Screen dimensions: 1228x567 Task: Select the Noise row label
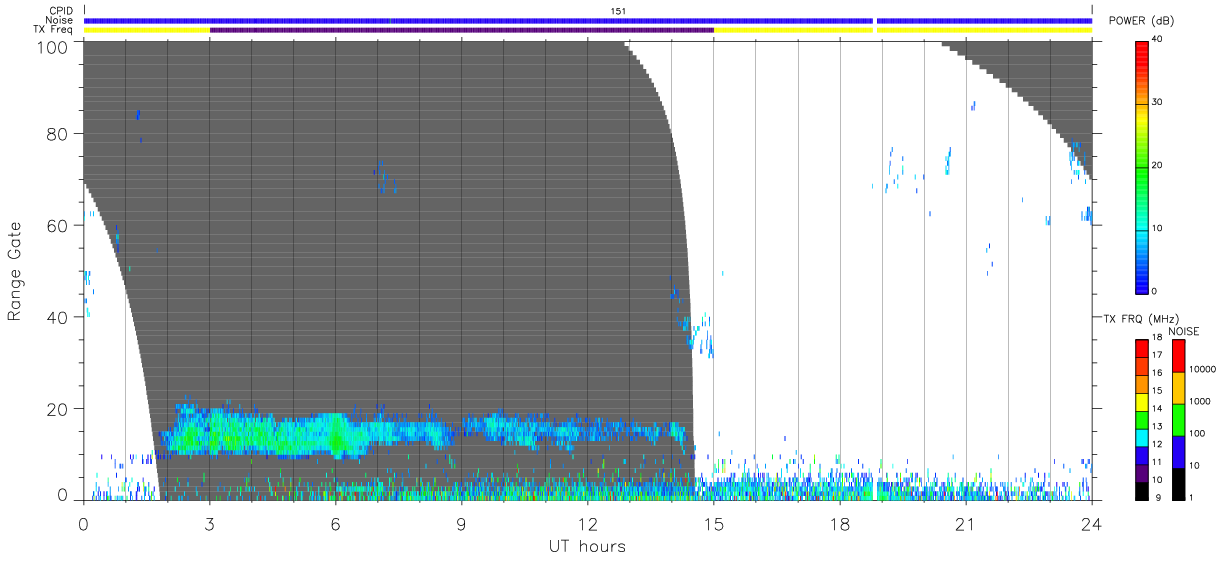coord(59,20)
